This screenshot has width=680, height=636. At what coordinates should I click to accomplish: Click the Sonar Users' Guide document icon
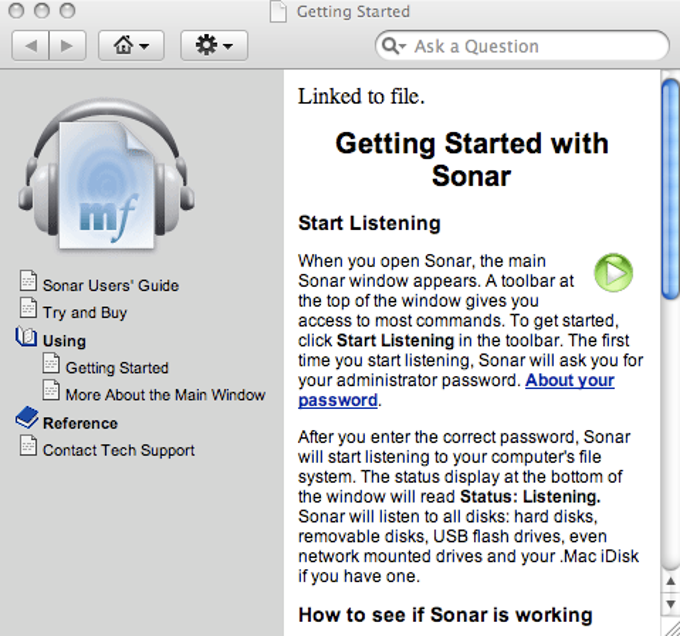[28, 280]
